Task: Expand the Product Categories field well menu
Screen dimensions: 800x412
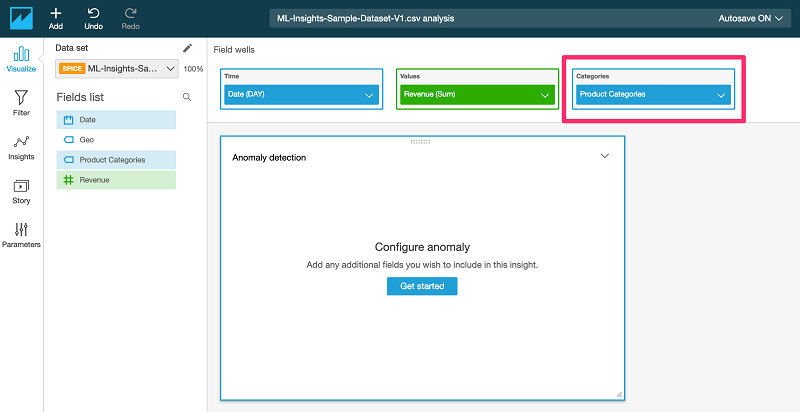Action: 721,95
